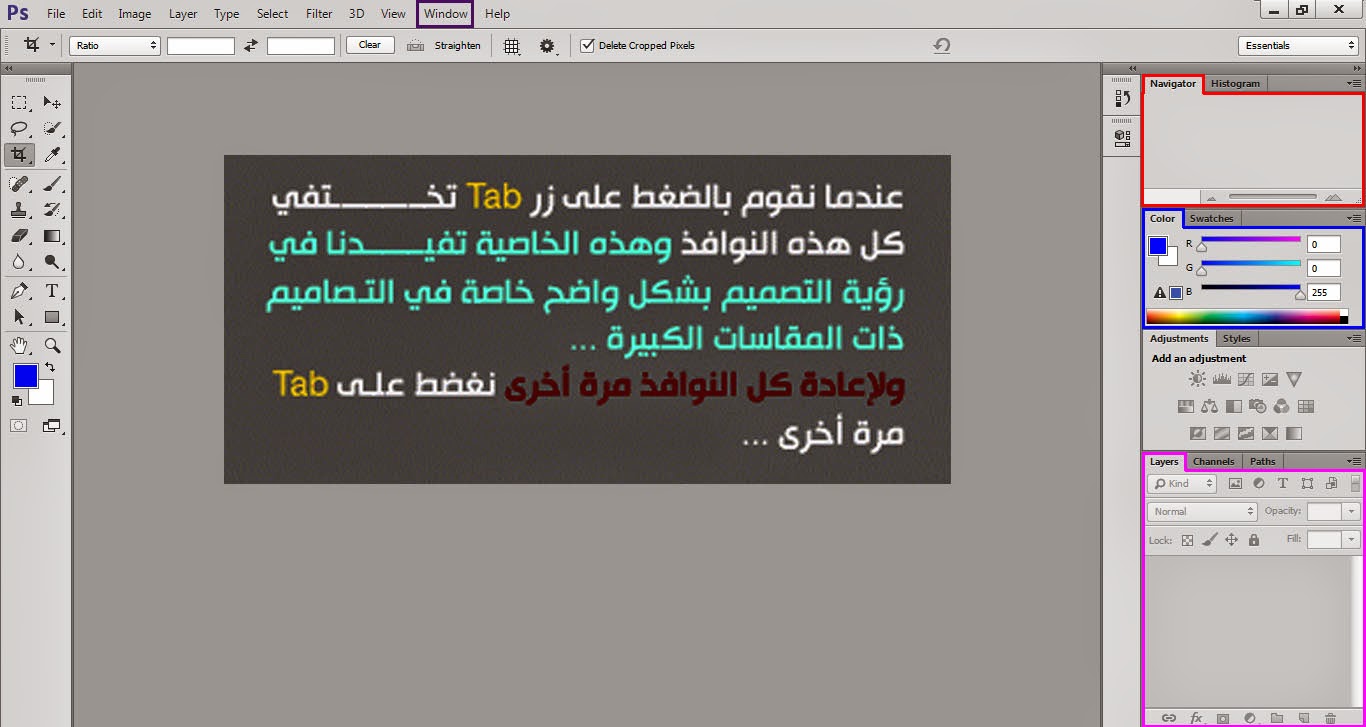Toggle lock position icon
This screenshot has height=727, width=1366.
(1231, 540)
